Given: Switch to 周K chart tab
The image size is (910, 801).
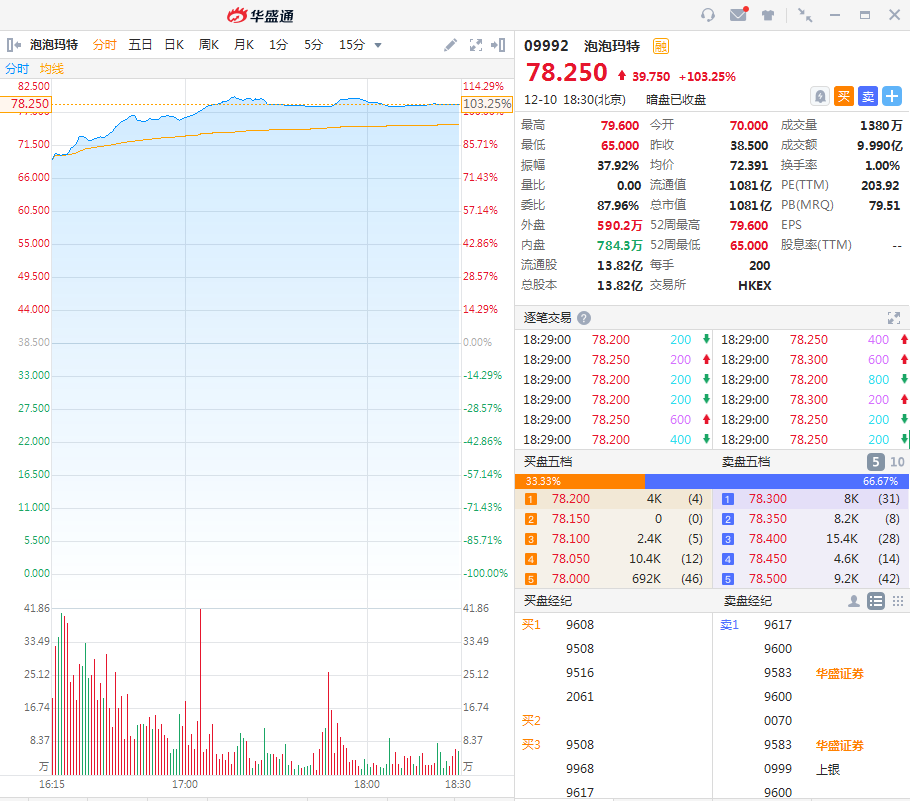Looking at the screenshot, I should [209, 45].
